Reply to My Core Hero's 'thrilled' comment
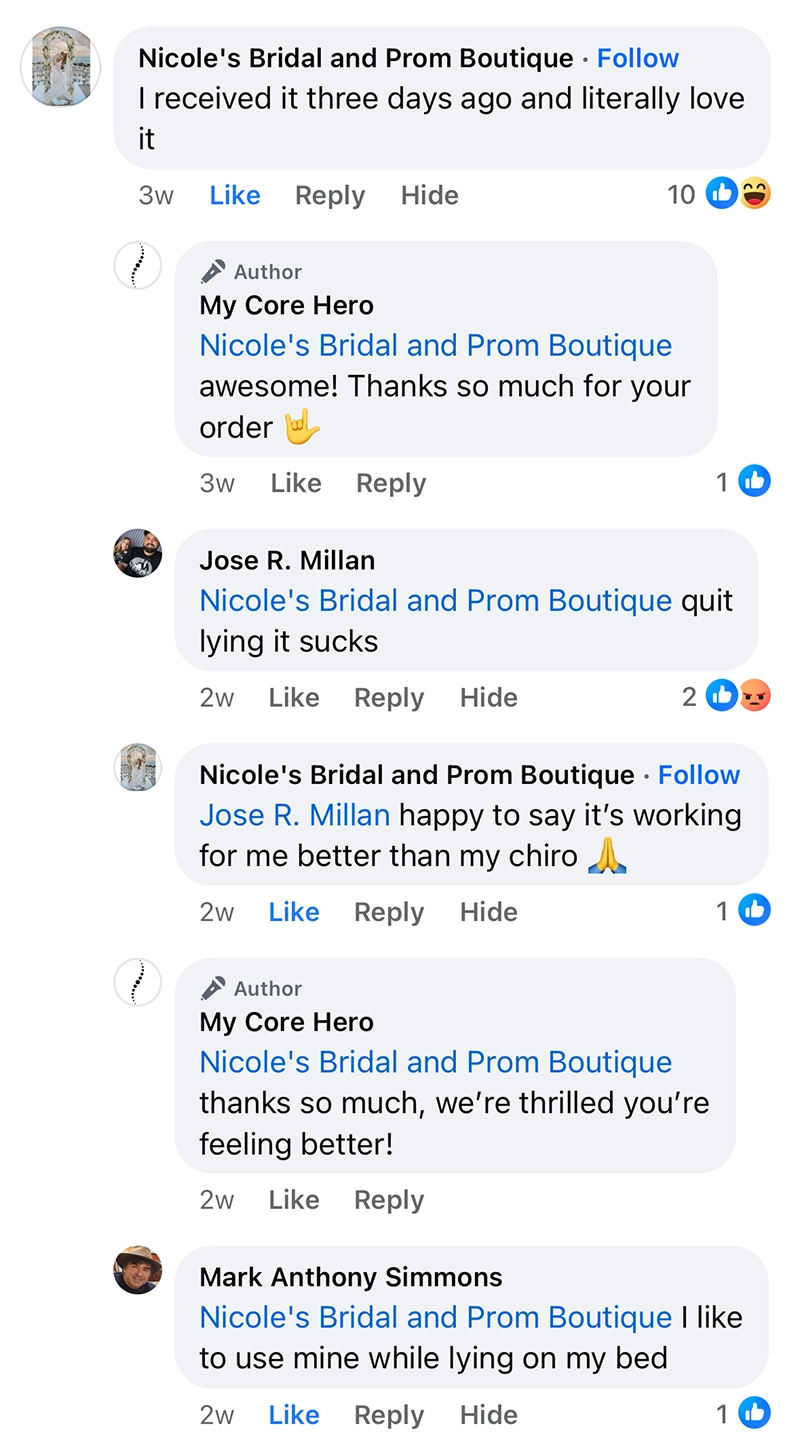The width and height of the screenshot is (800, 1441). [389, 1200]
